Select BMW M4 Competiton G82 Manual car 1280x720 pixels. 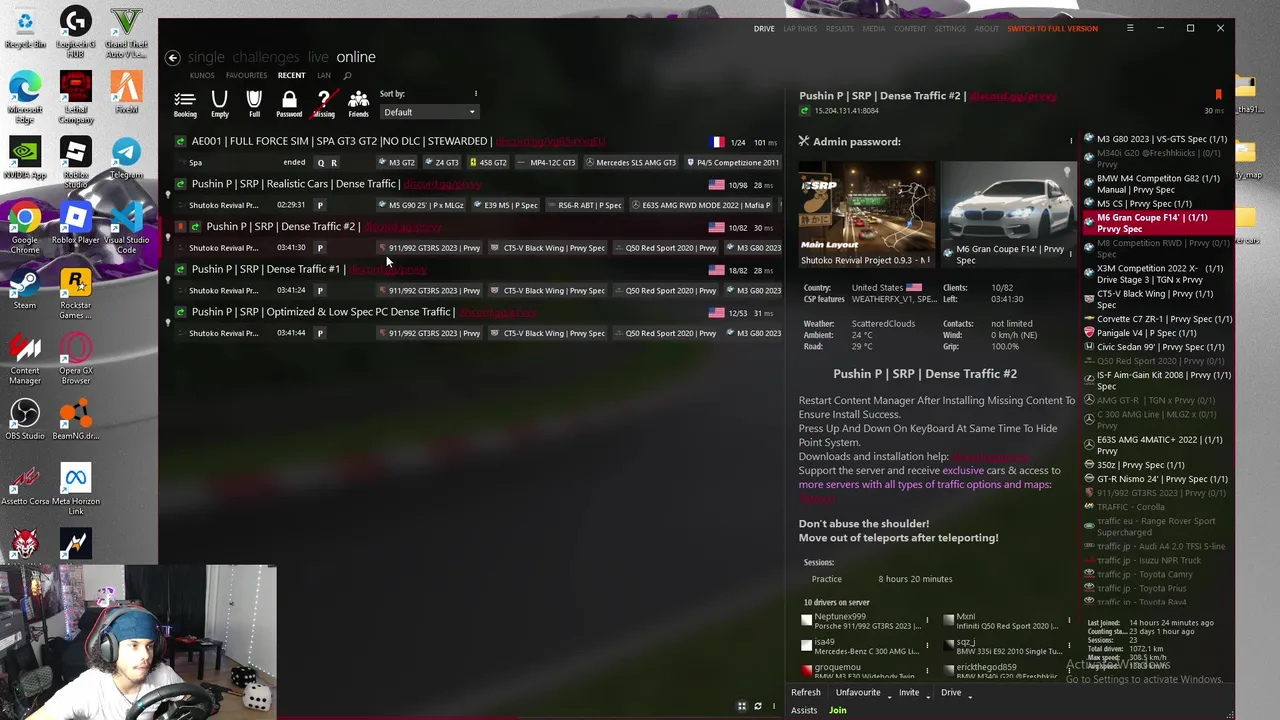[x=1157, y=184]
